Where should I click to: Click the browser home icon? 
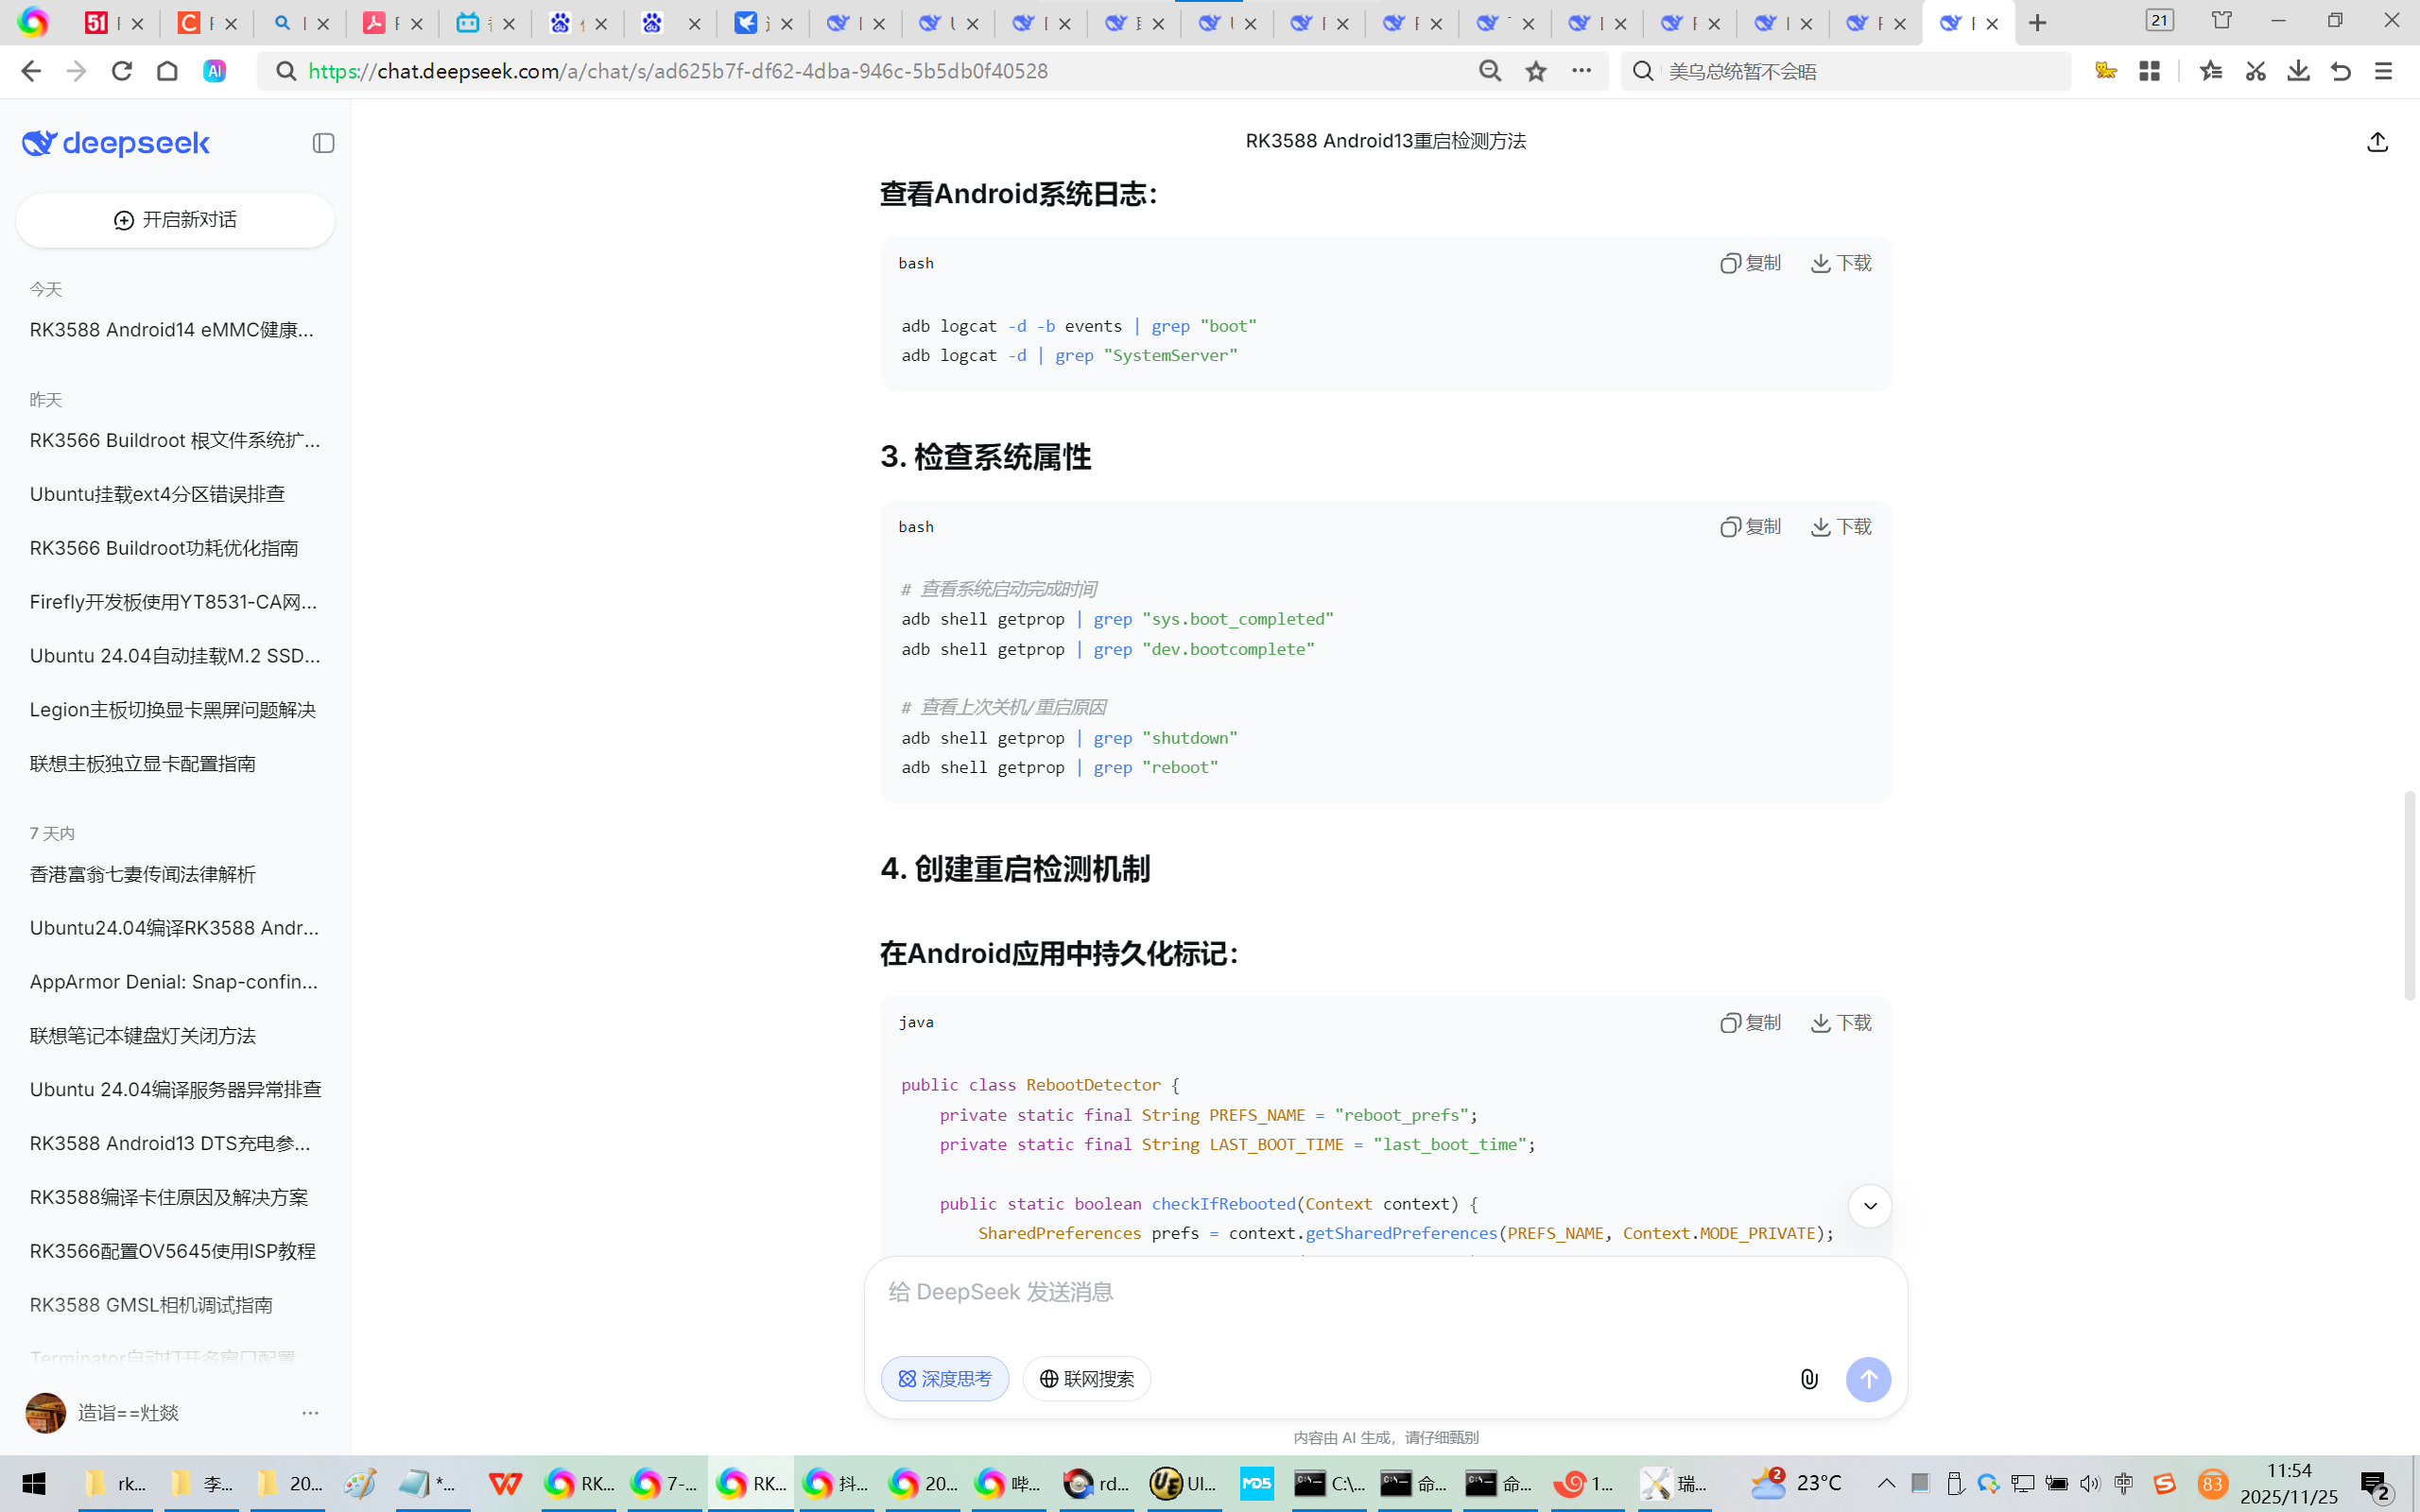click(x=167, y=71)
